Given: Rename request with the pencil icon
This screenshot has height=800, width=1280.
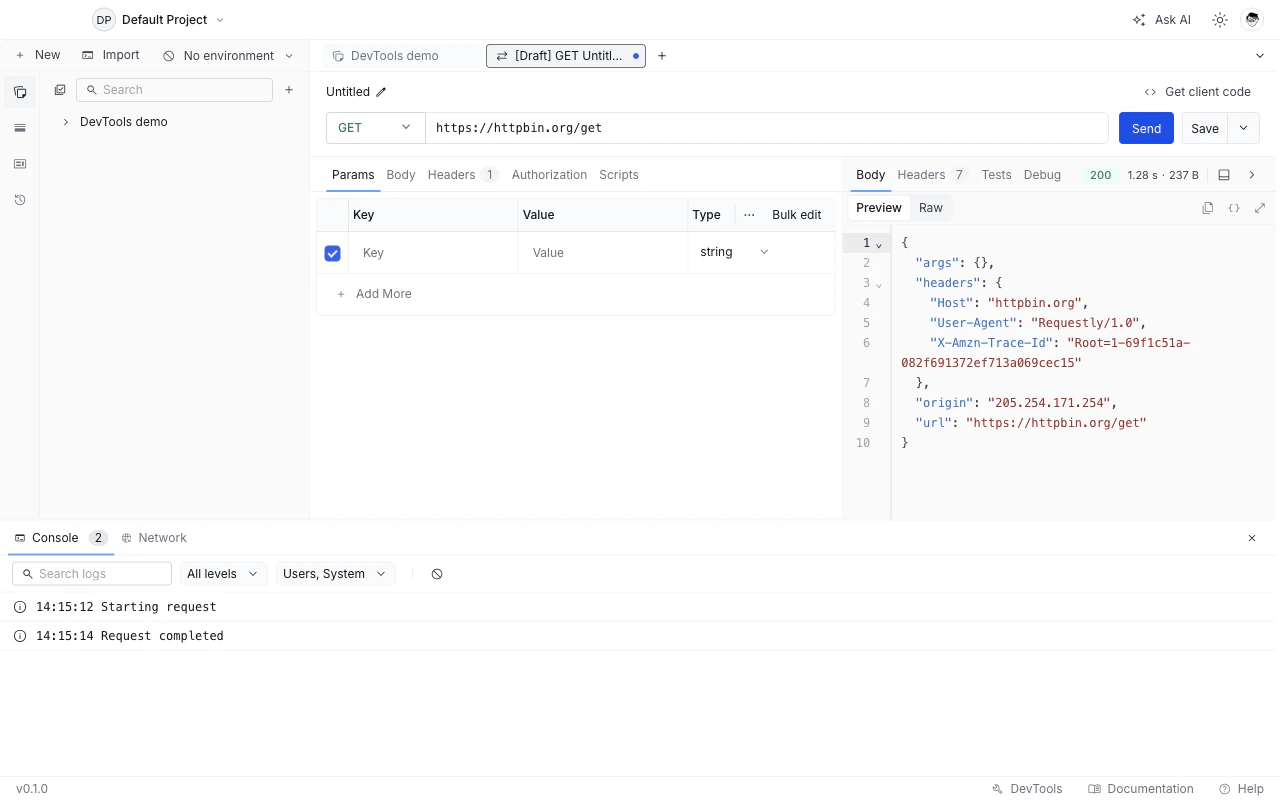Looking at the screenshot, I should [x=381, y=92].
